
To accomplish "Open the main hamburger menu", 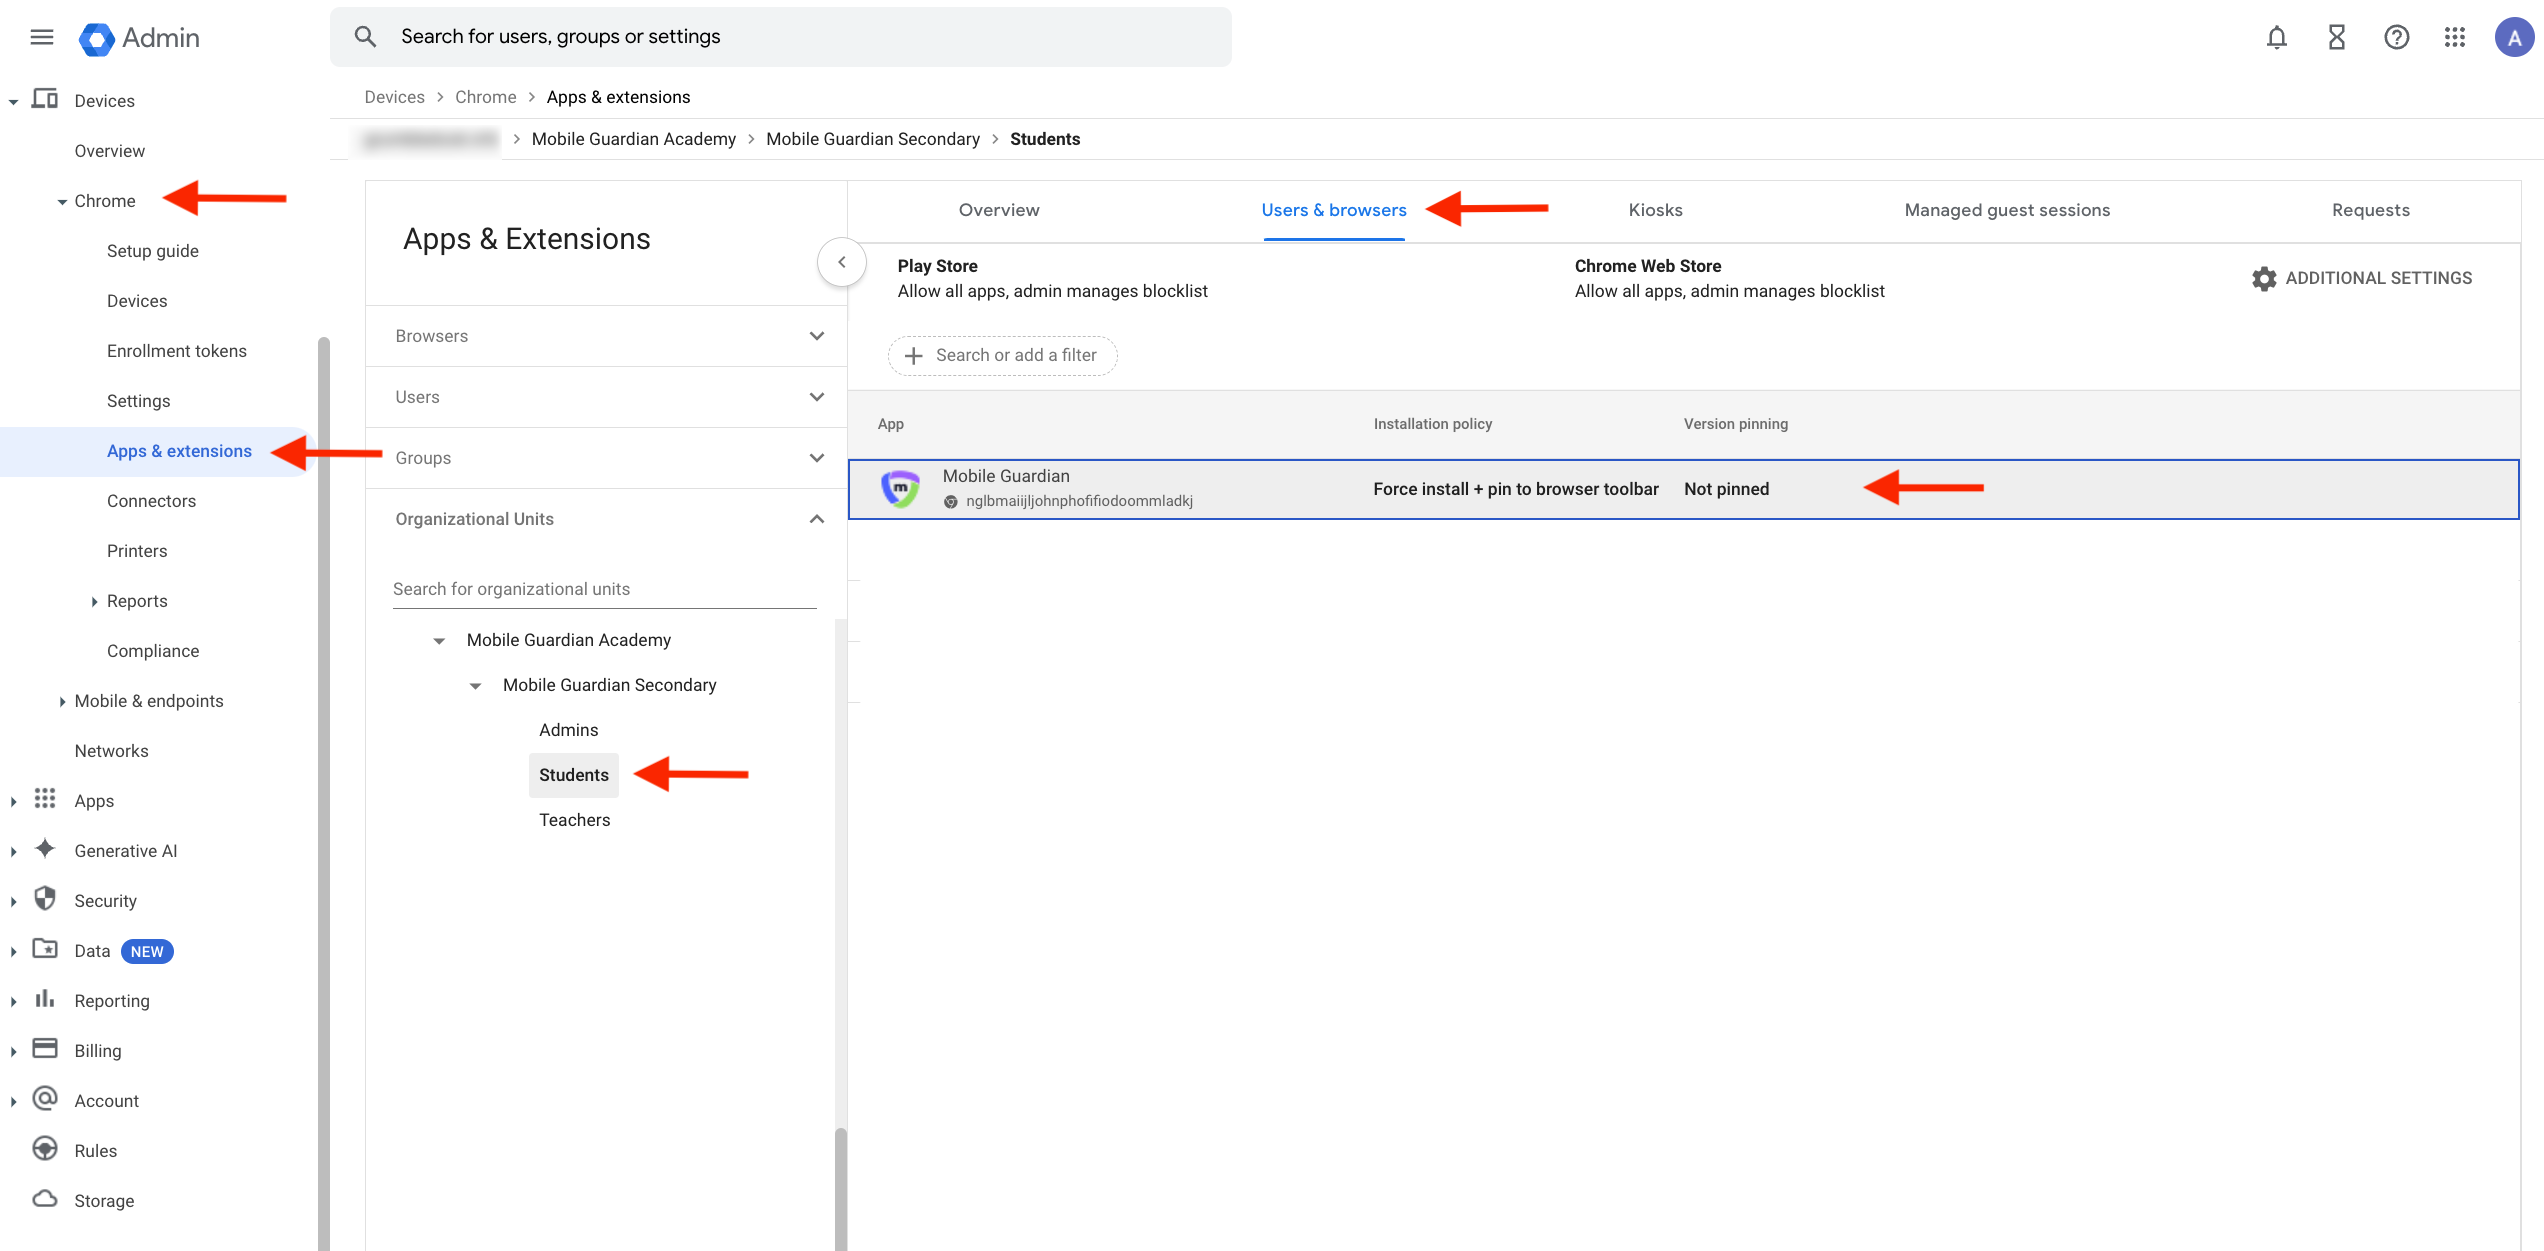I will tap(42, 38).
